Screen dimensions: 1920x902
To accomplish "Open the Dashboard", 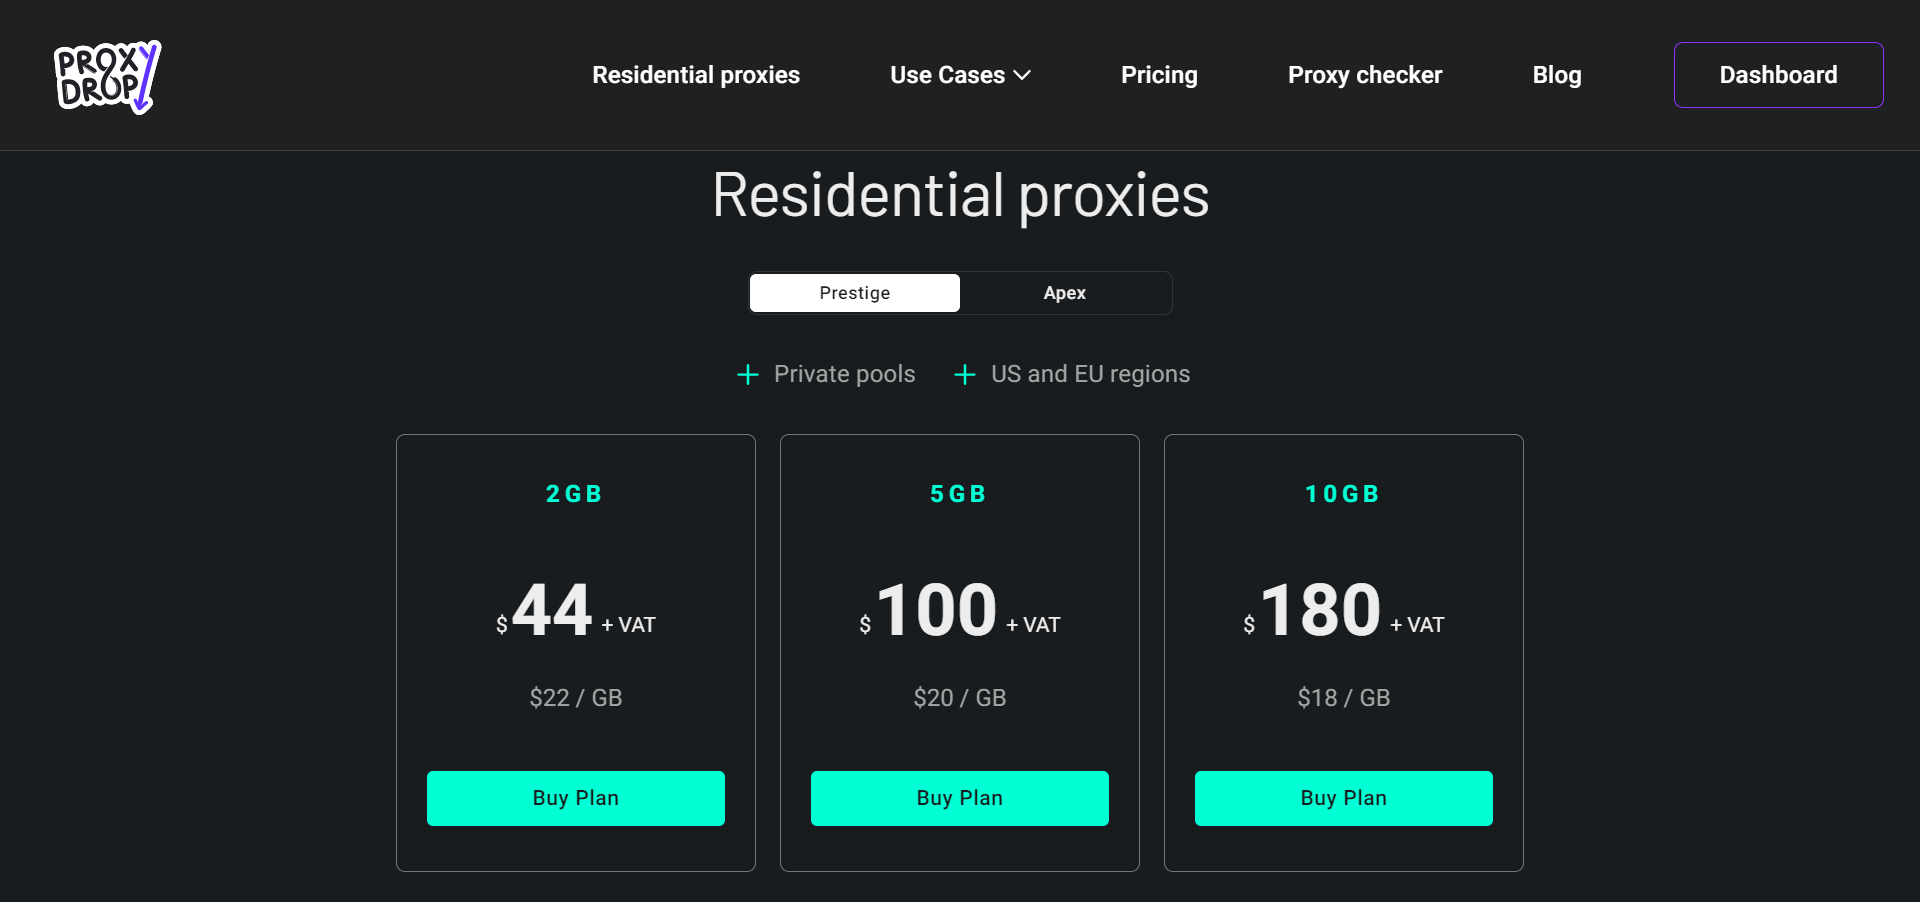I will 1778,75.
